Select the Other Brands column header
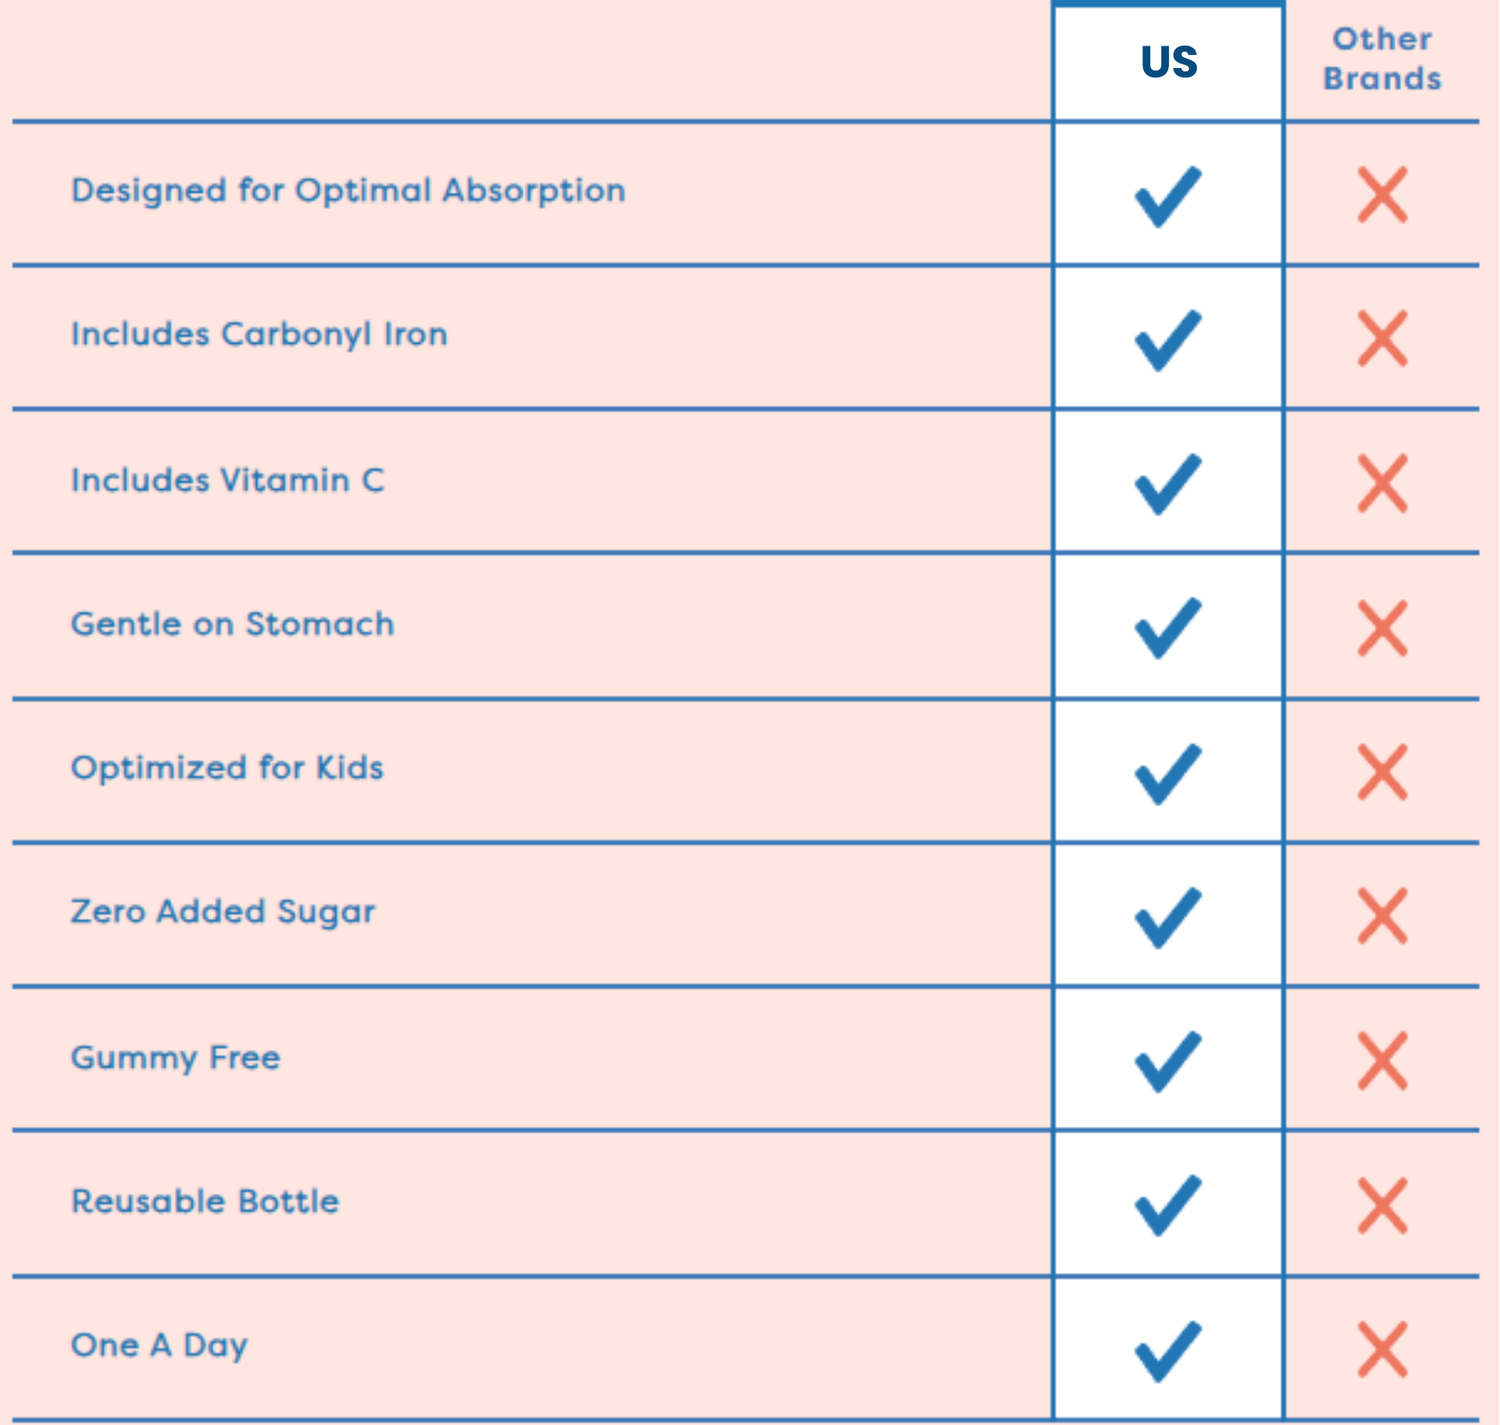The height and width of the screenshot is (1425, 1500). (1382, 59)
